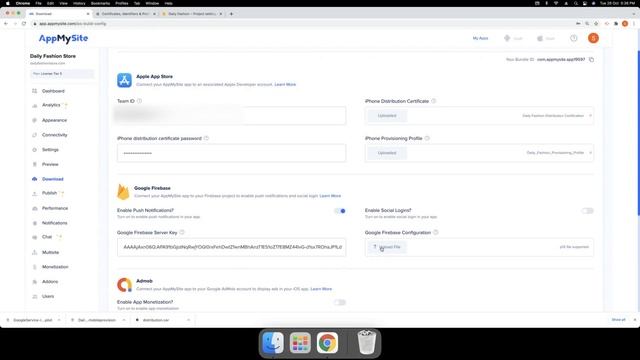This screenshot has width=640, height=360.
Task: Click the AppMySite logo
Action: (x=63, y=38)
